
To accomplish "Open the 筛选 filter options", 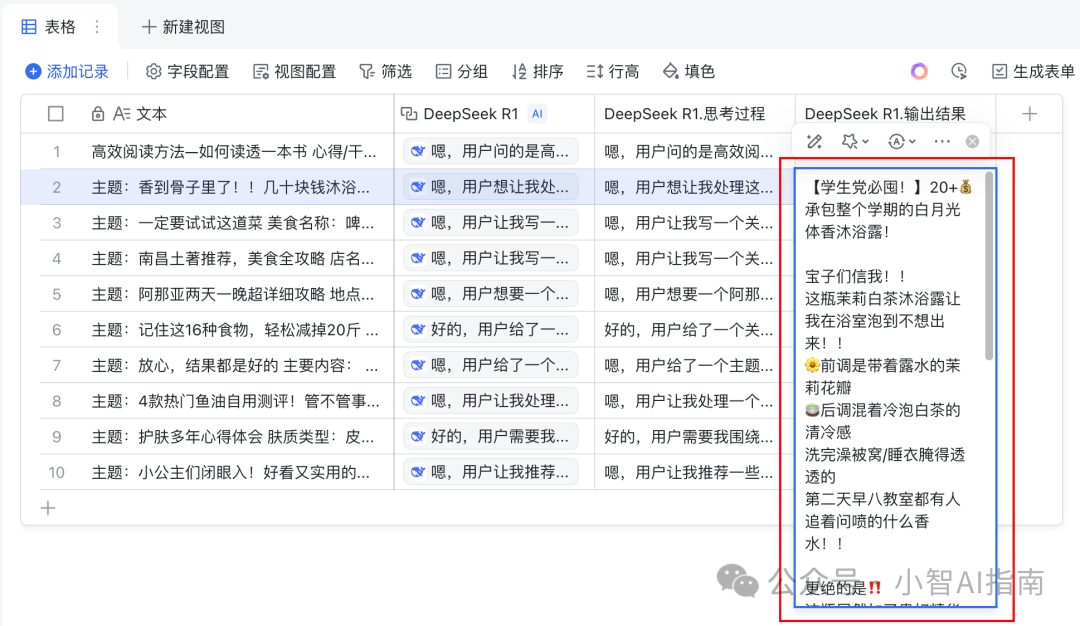I will point(385,71).
